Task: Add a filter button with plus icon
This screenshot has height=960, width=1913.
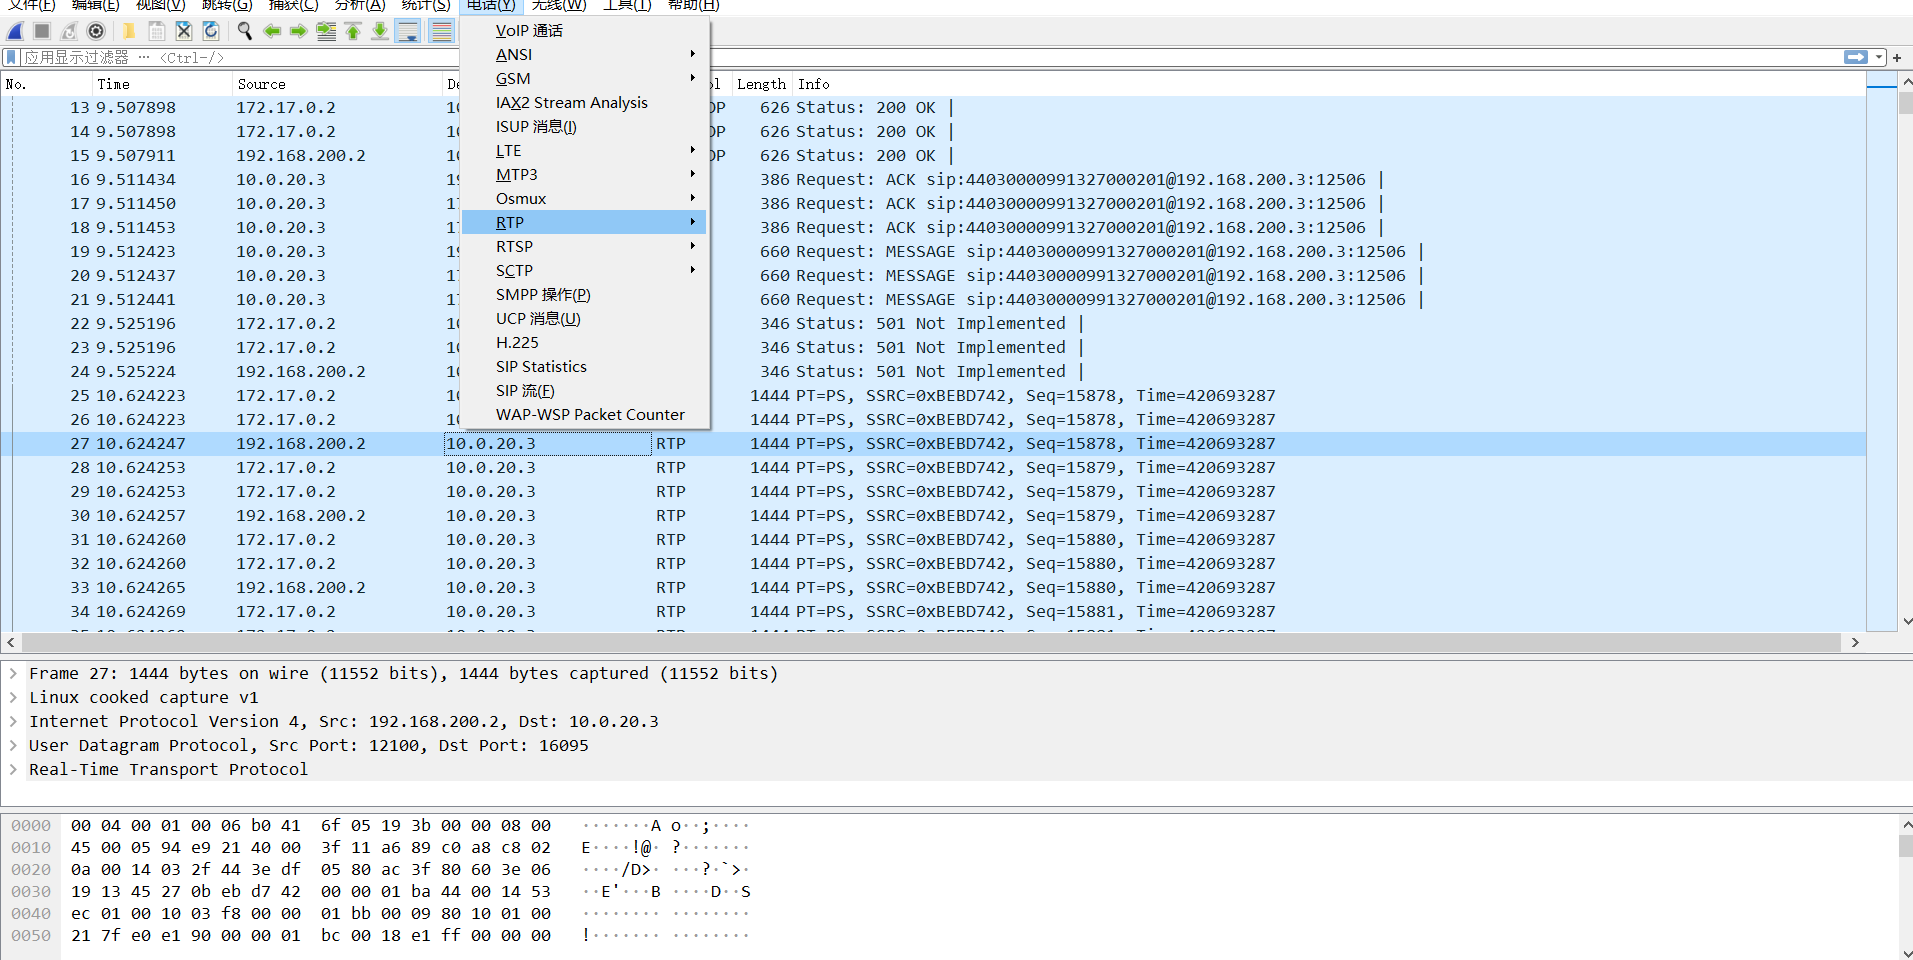Action: pyautogui.click(x=1897, y=58)
